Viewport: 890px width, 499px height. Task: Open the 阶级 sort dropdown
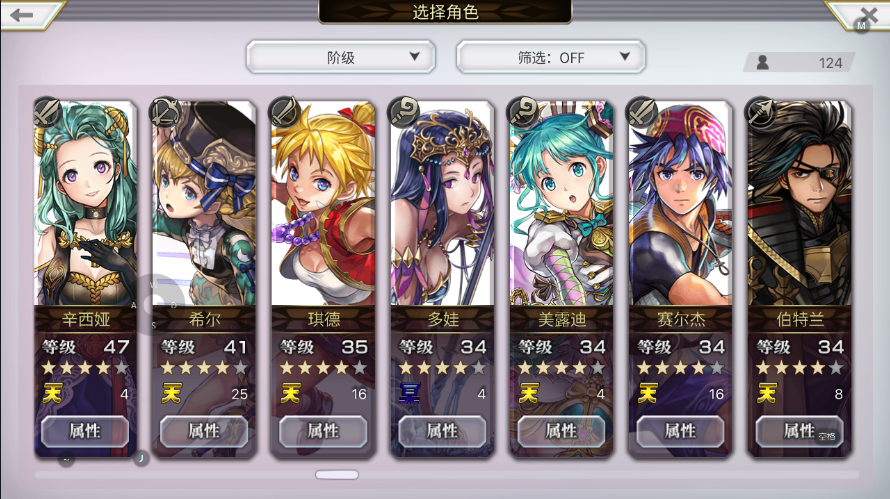[341, 57]
